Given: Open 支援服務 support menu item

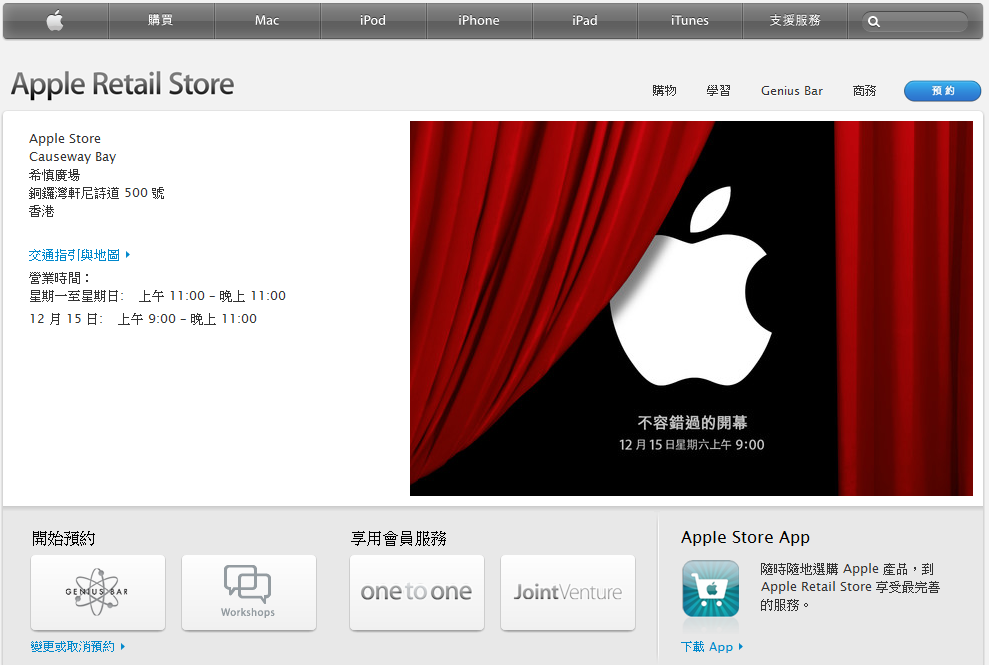Looking at the screenshot, I should 795,21.
